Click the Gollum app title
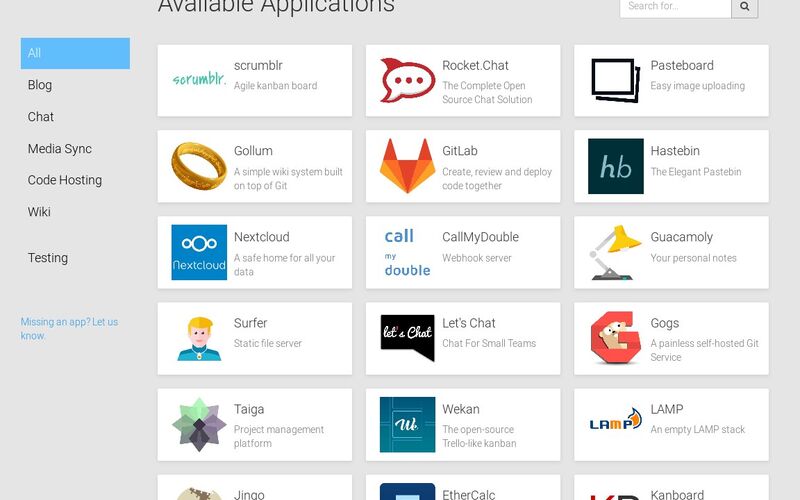 253,151
